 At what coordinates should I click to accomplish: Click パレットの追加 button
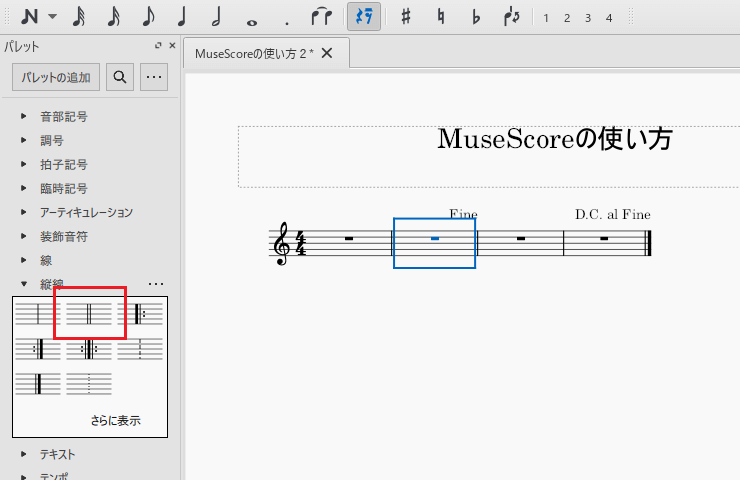coord(56,77)
